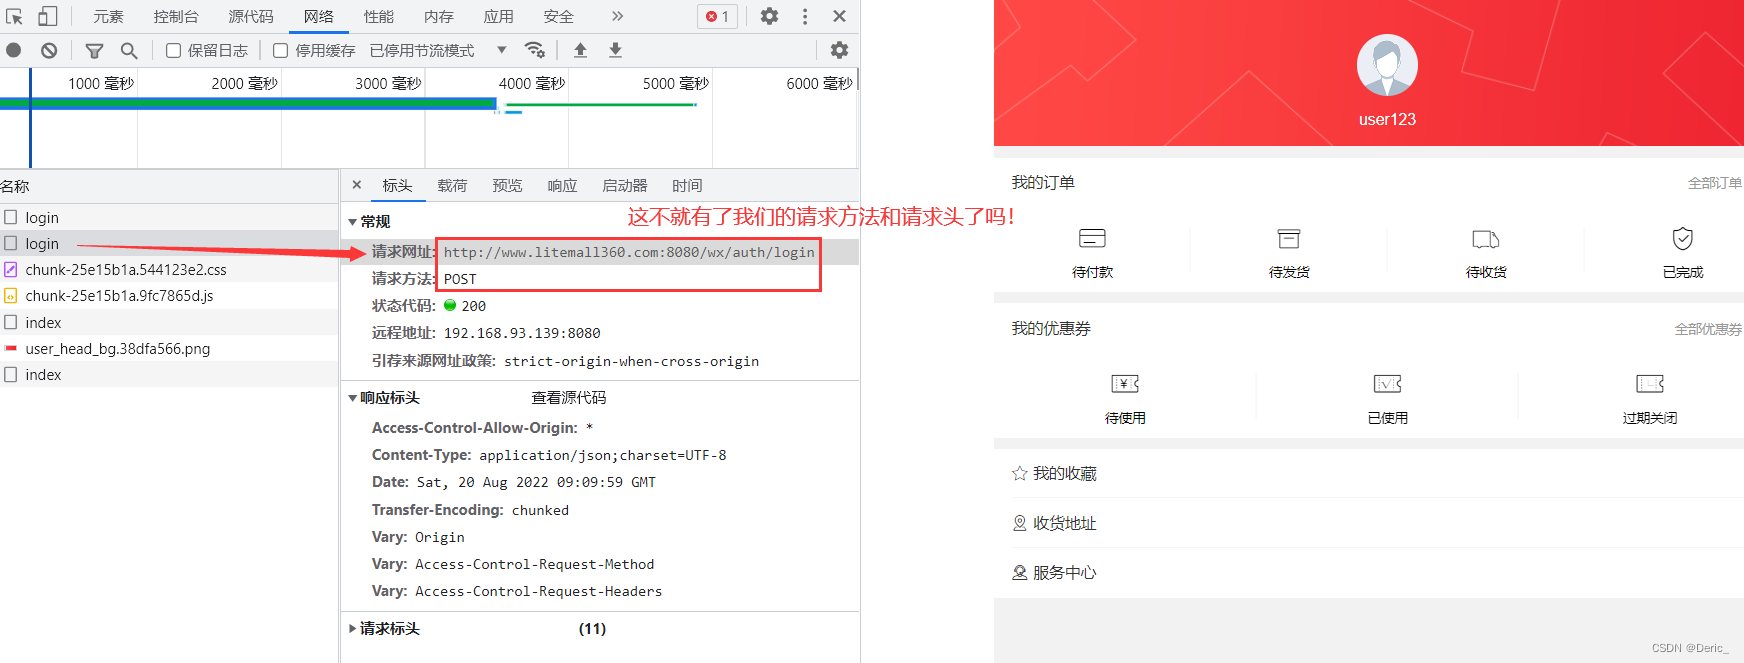Click the 200 status code value

click(x=474, y=306)
